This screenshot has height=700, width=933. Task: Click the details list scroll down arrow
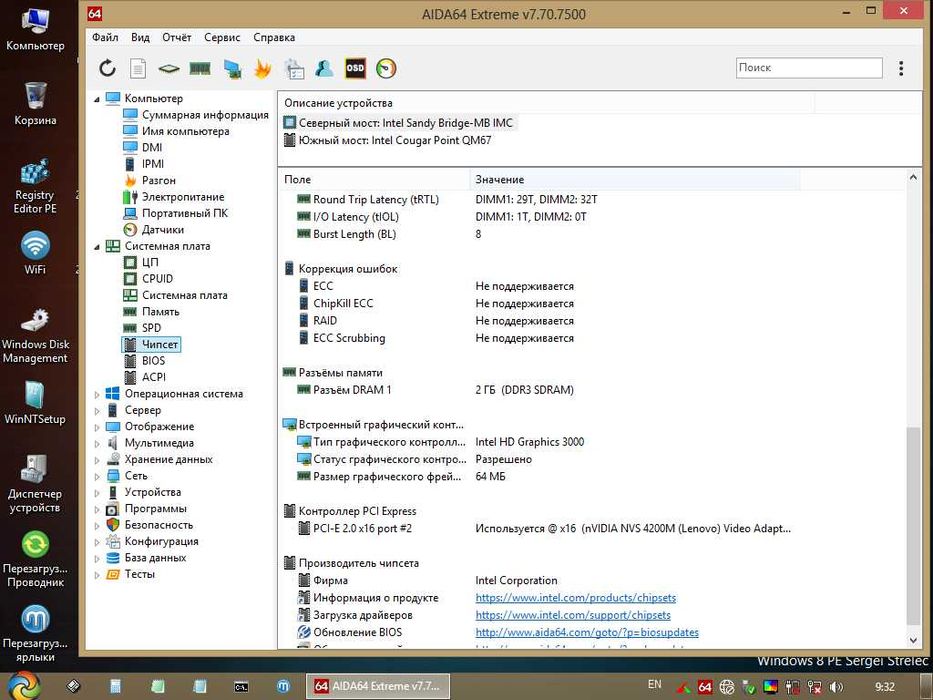point(913,640)
